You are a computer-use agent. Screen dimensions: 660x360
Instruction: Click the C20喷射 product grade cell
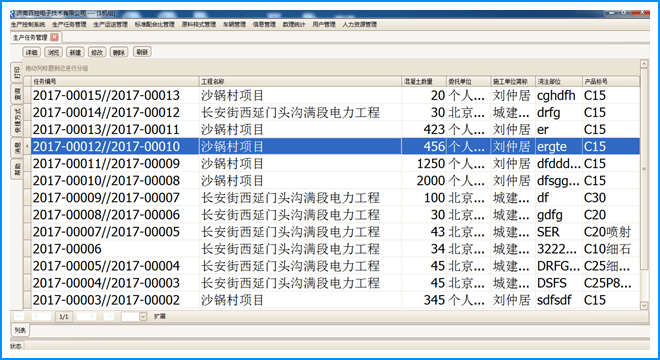611,232
